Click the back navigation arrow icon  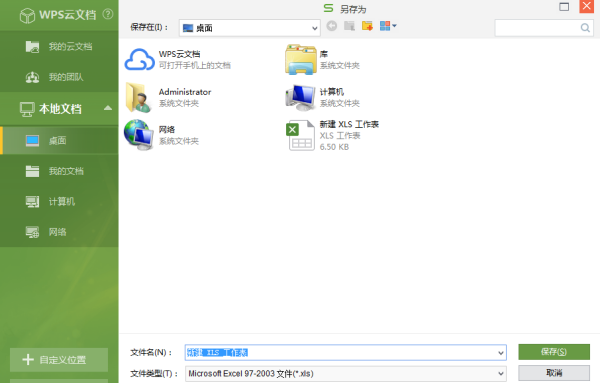[x=332, y=26]
